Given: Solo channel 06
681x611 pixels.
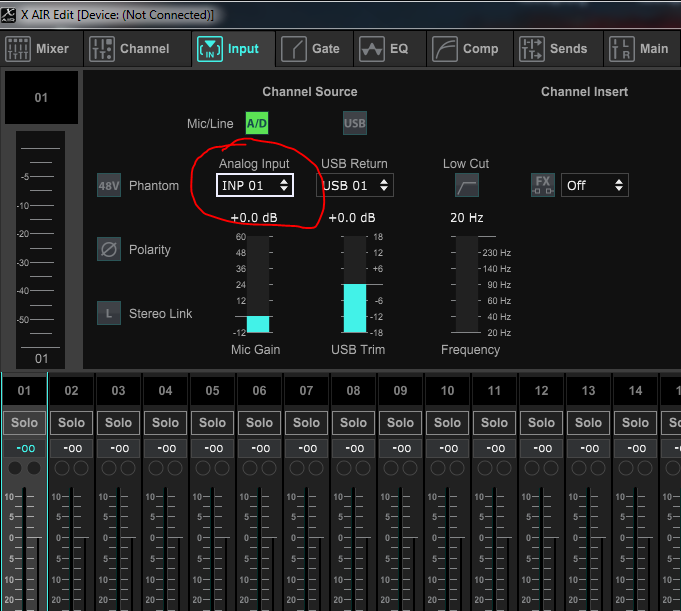Looking at the screenshot, I should tap(259, 423).
